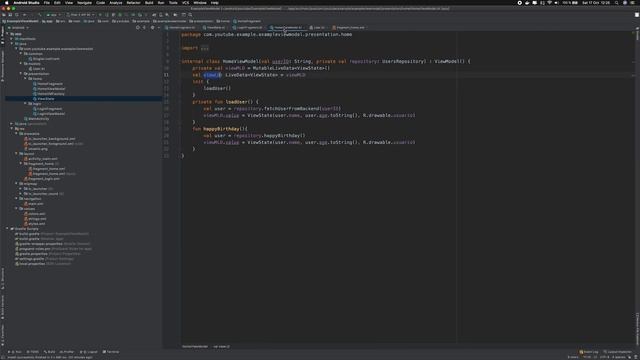Open the app run configuration dropdown

53,15
